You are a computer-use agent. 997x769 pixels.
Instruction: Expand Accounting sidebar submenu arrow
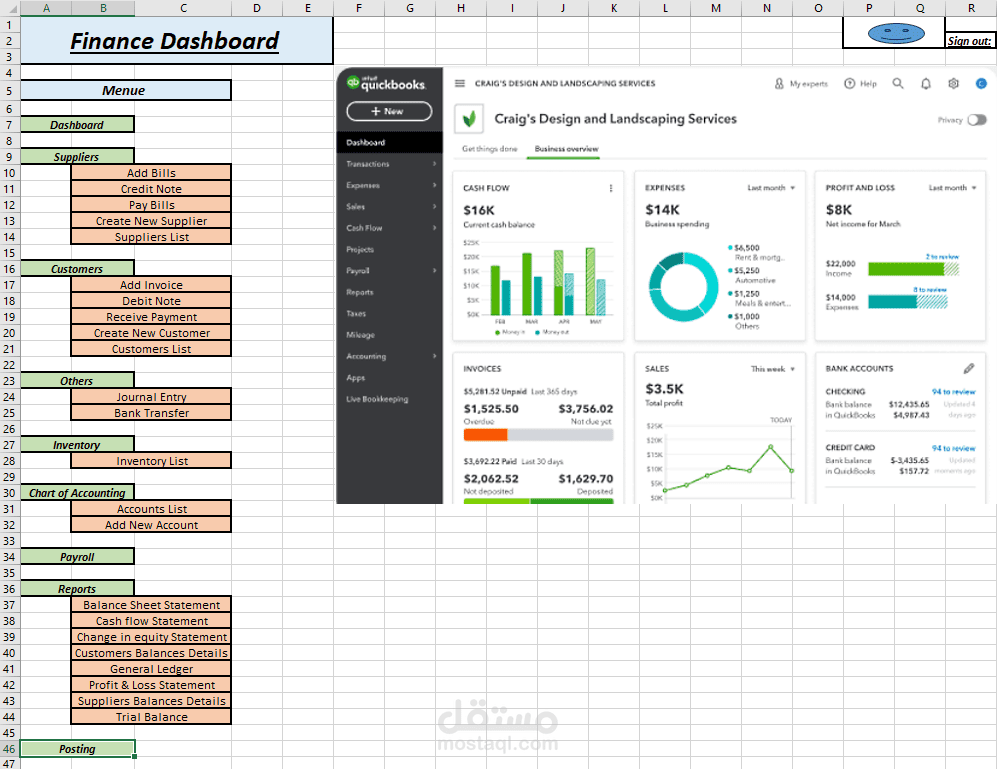click(x=434, y=356)
